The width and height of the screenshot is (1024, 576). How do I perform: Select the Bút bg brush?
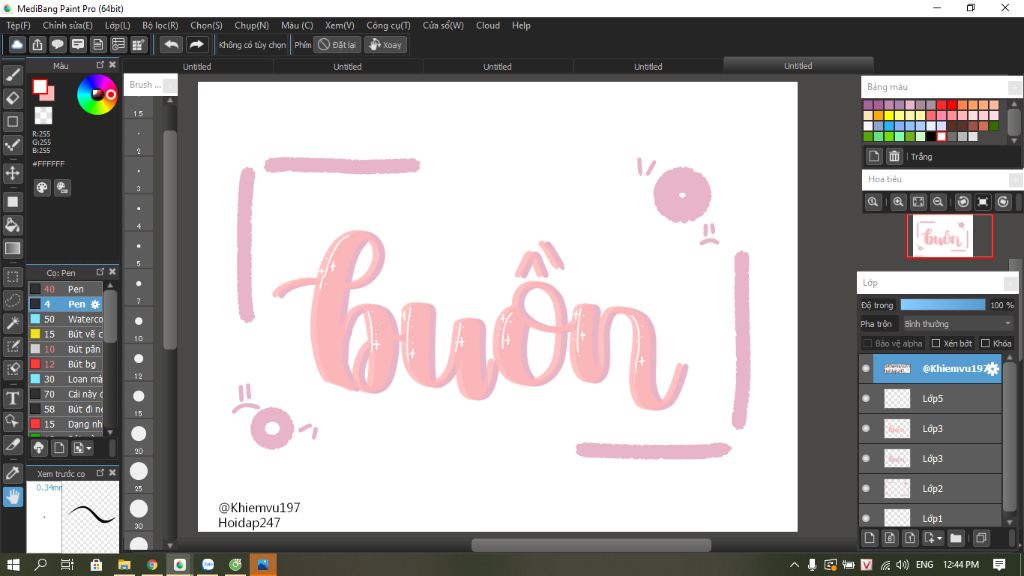[66, 364]
